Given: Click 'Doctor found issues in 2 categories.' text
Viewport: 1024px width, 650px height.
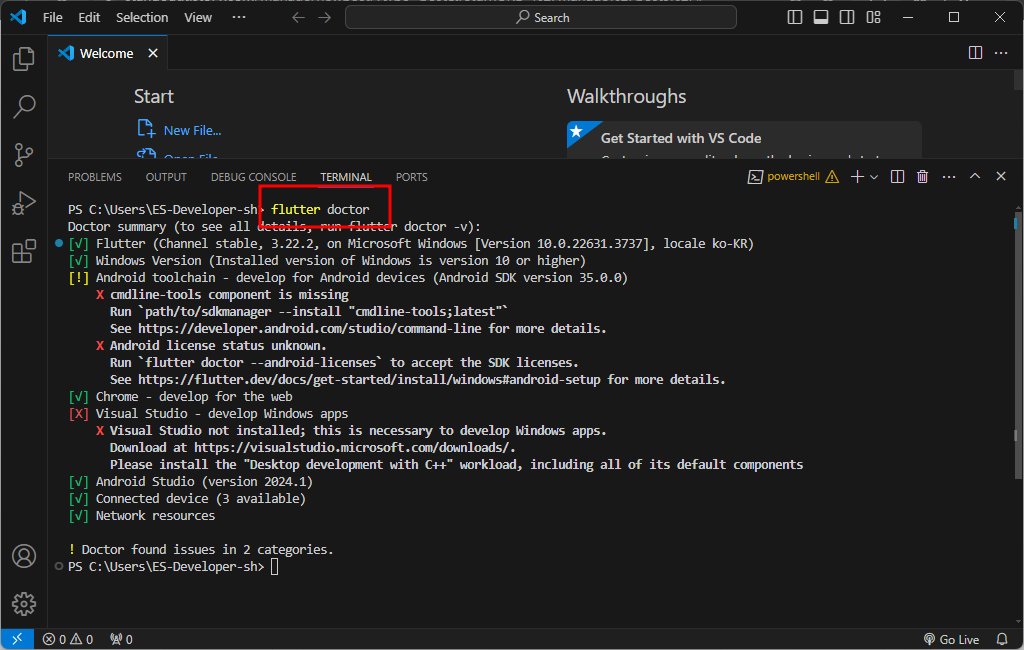Looking at the screenshot, I should [207, 549].
